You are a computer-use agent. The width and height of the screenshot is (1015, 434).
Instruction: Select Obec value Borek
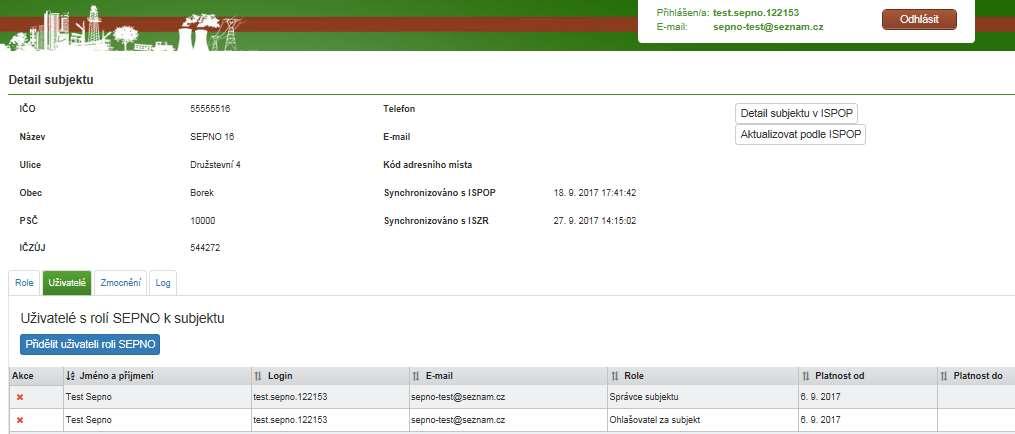[x=202, y=193]
